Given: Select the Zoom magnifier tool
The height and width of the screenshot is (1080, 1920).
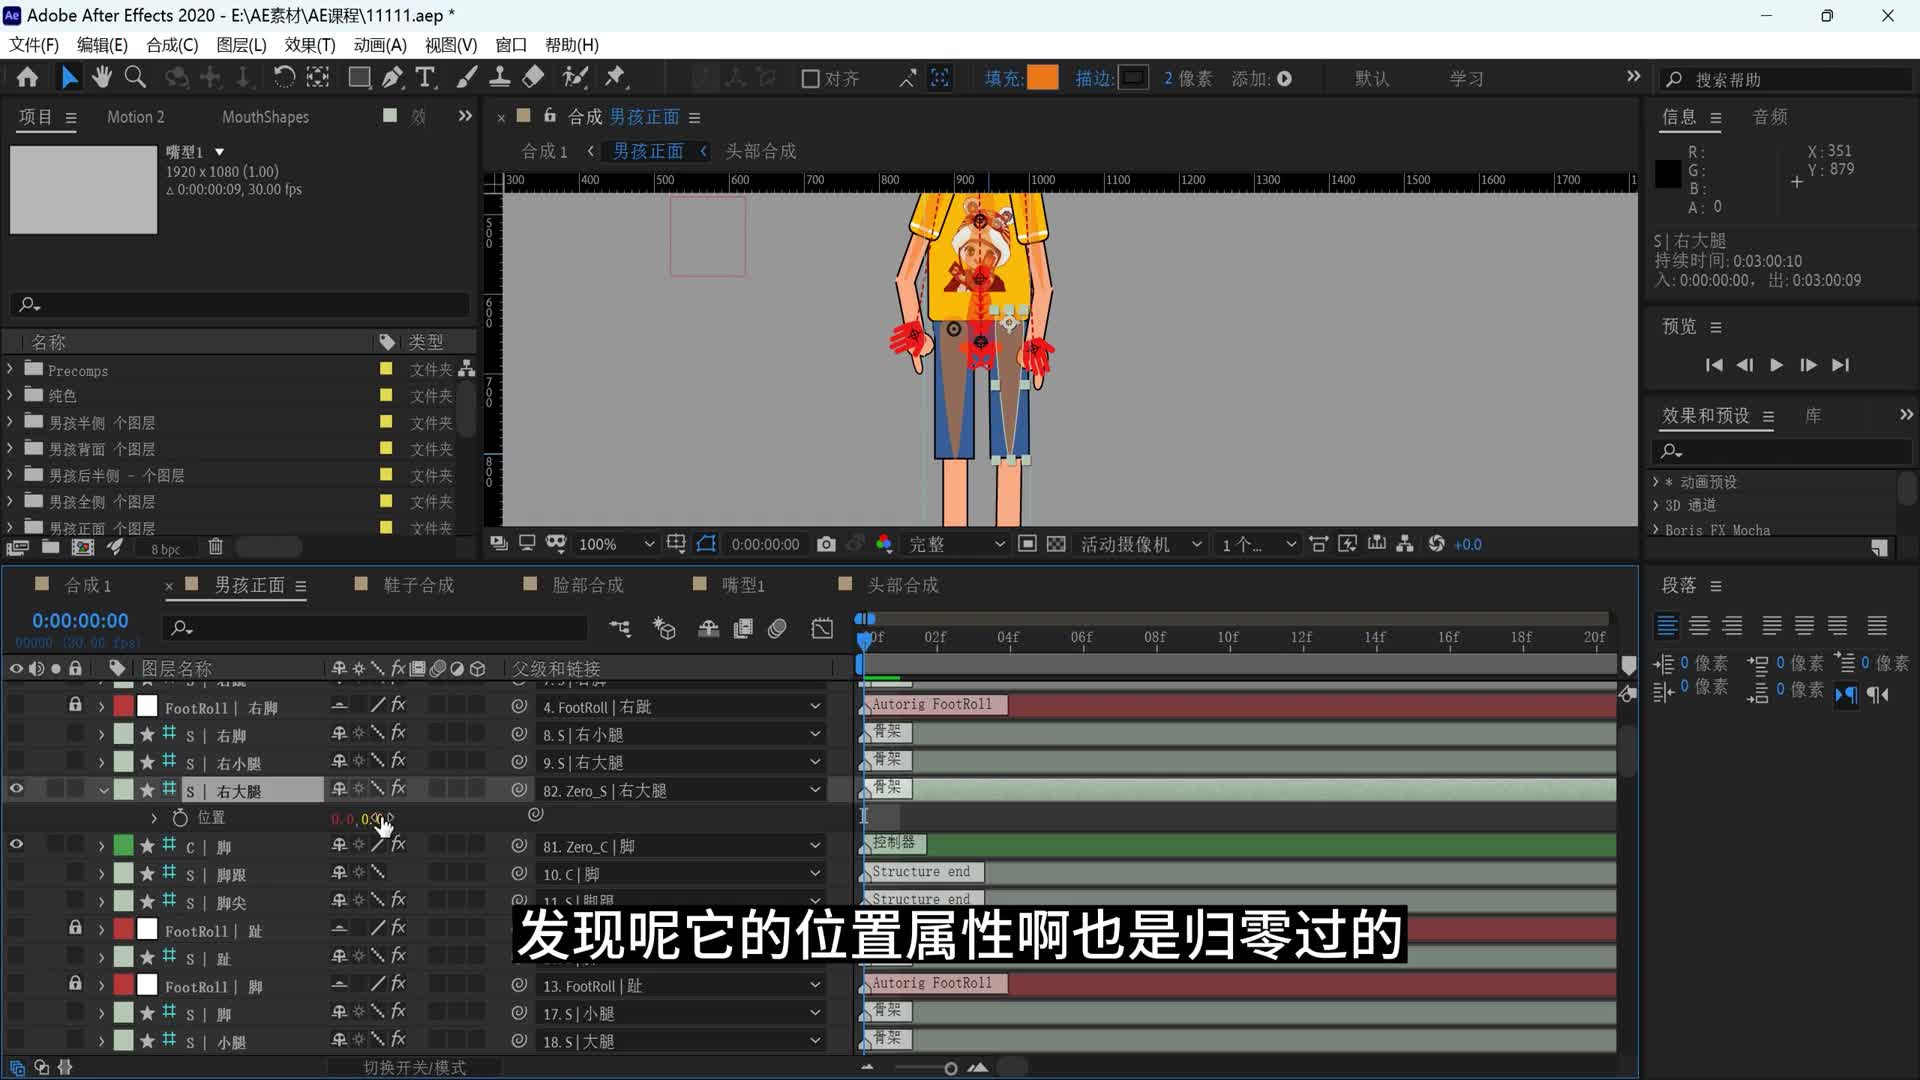Looking at the screenshot, I should 135,78.
